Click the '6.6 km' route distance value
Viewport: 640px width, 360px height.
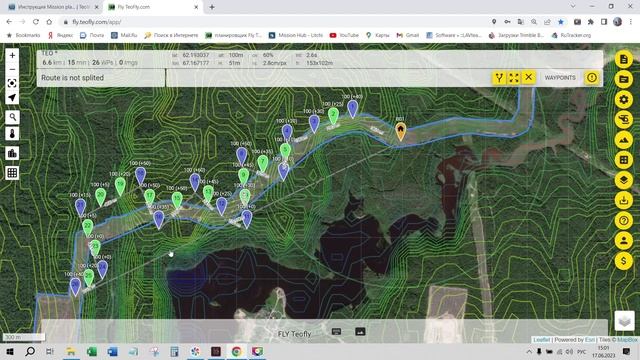click(x=52, y=62)
